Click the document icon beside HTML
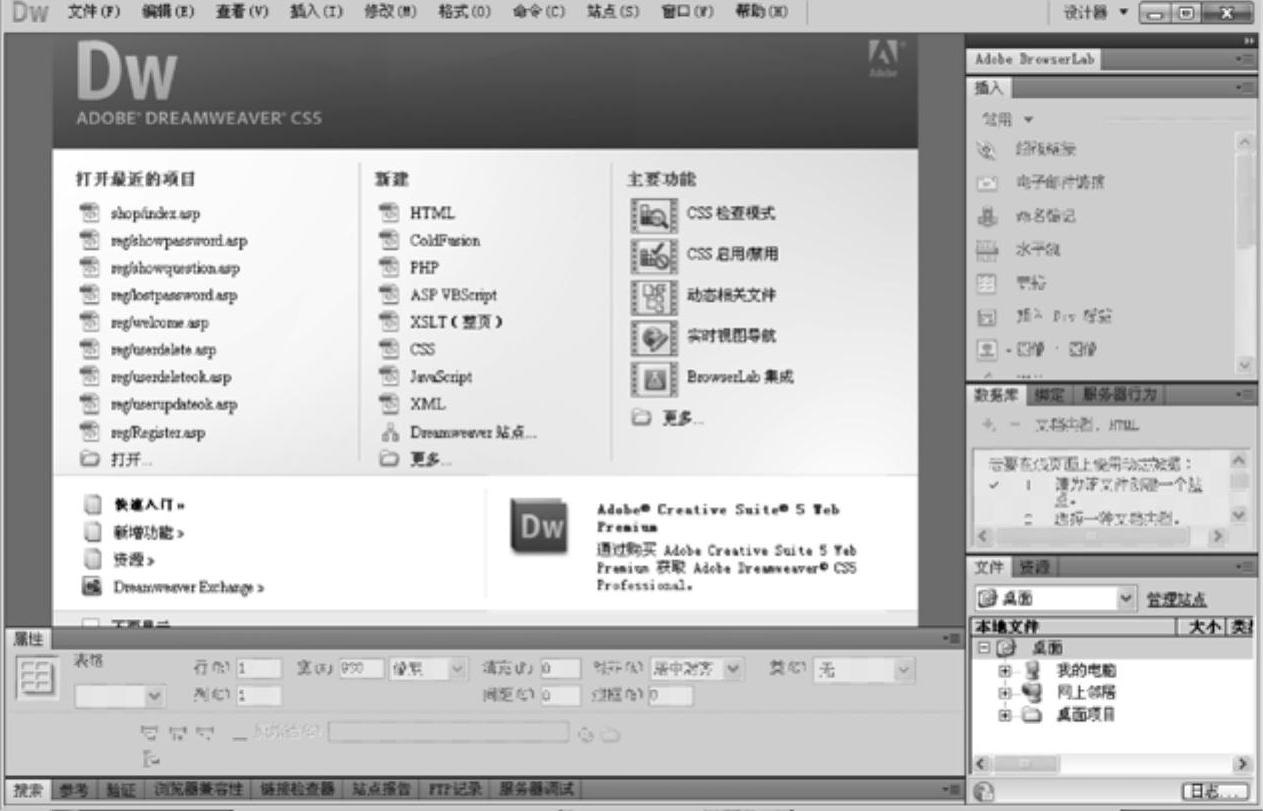The height and width of the screenshot is (811, 1263). (389, 213)
